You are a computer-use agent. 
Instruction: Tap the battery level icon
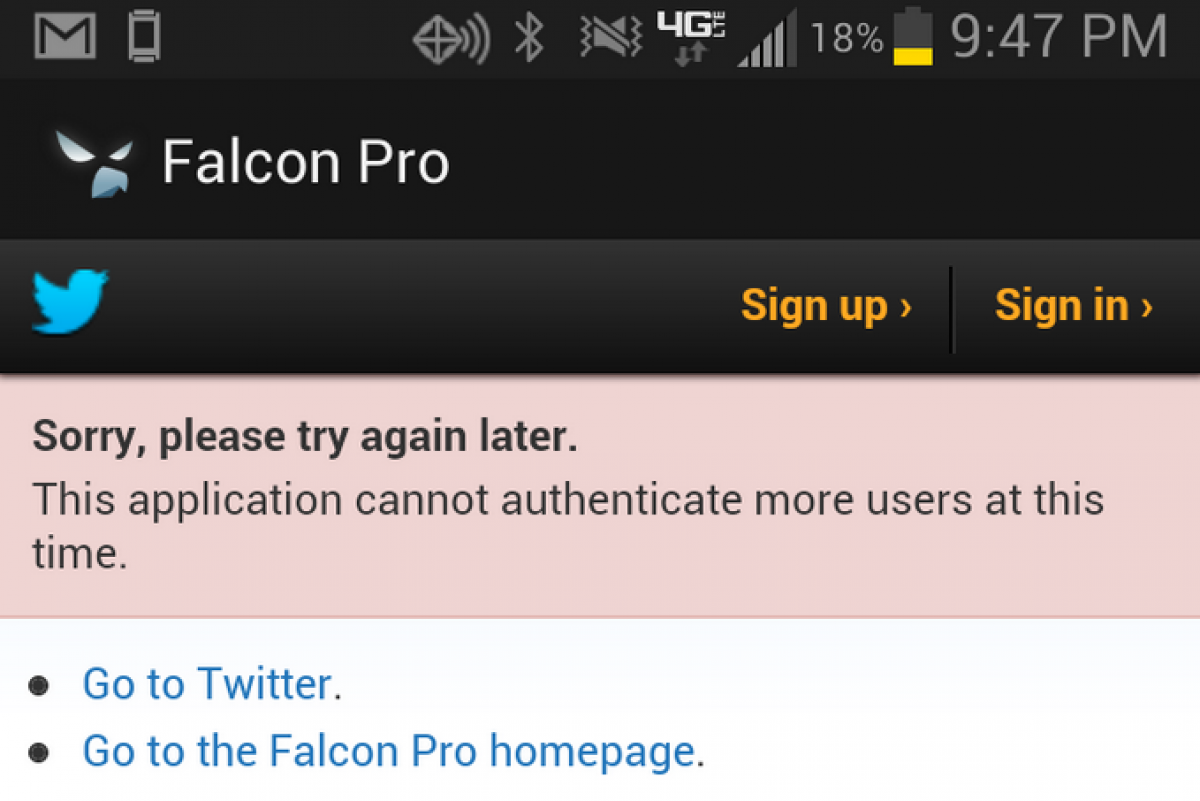coord(913,39)
